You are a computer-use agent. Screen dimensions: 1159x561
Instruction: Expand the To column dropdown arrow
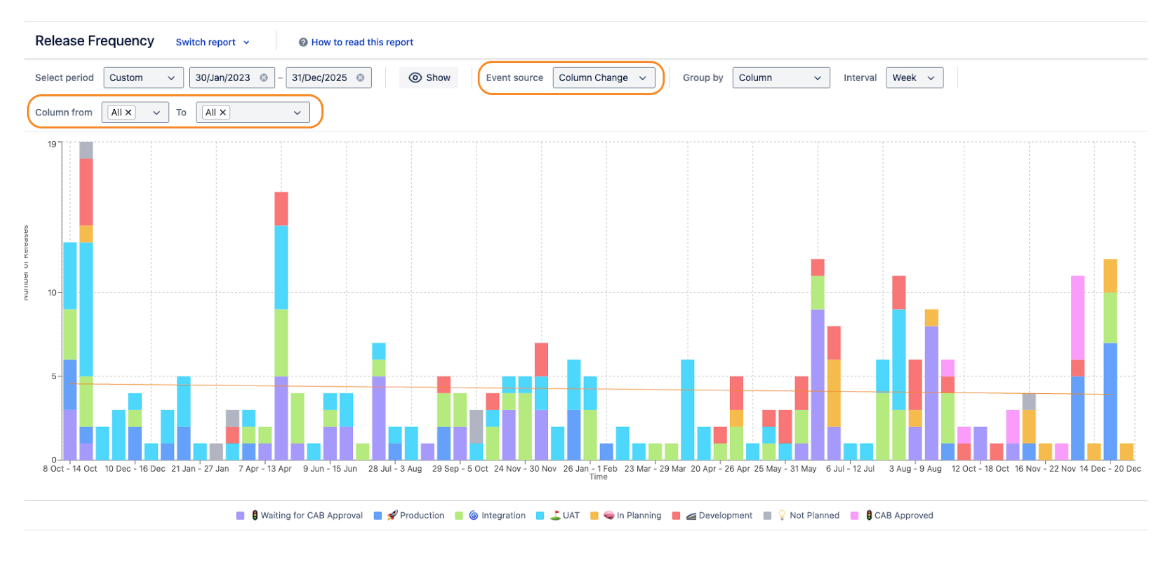click(297, 112)
